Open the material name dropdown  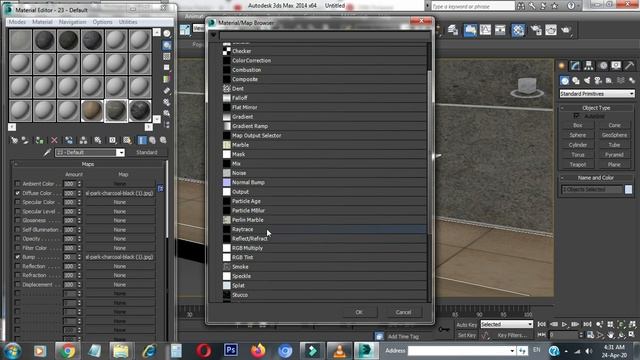click(x=120, y=153)
